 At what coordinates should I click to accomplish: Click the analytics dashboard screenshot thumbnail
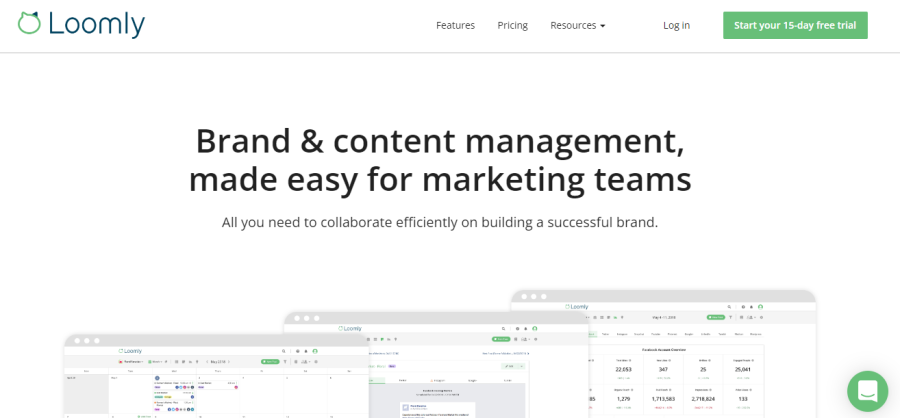click(x=663, y=354)
